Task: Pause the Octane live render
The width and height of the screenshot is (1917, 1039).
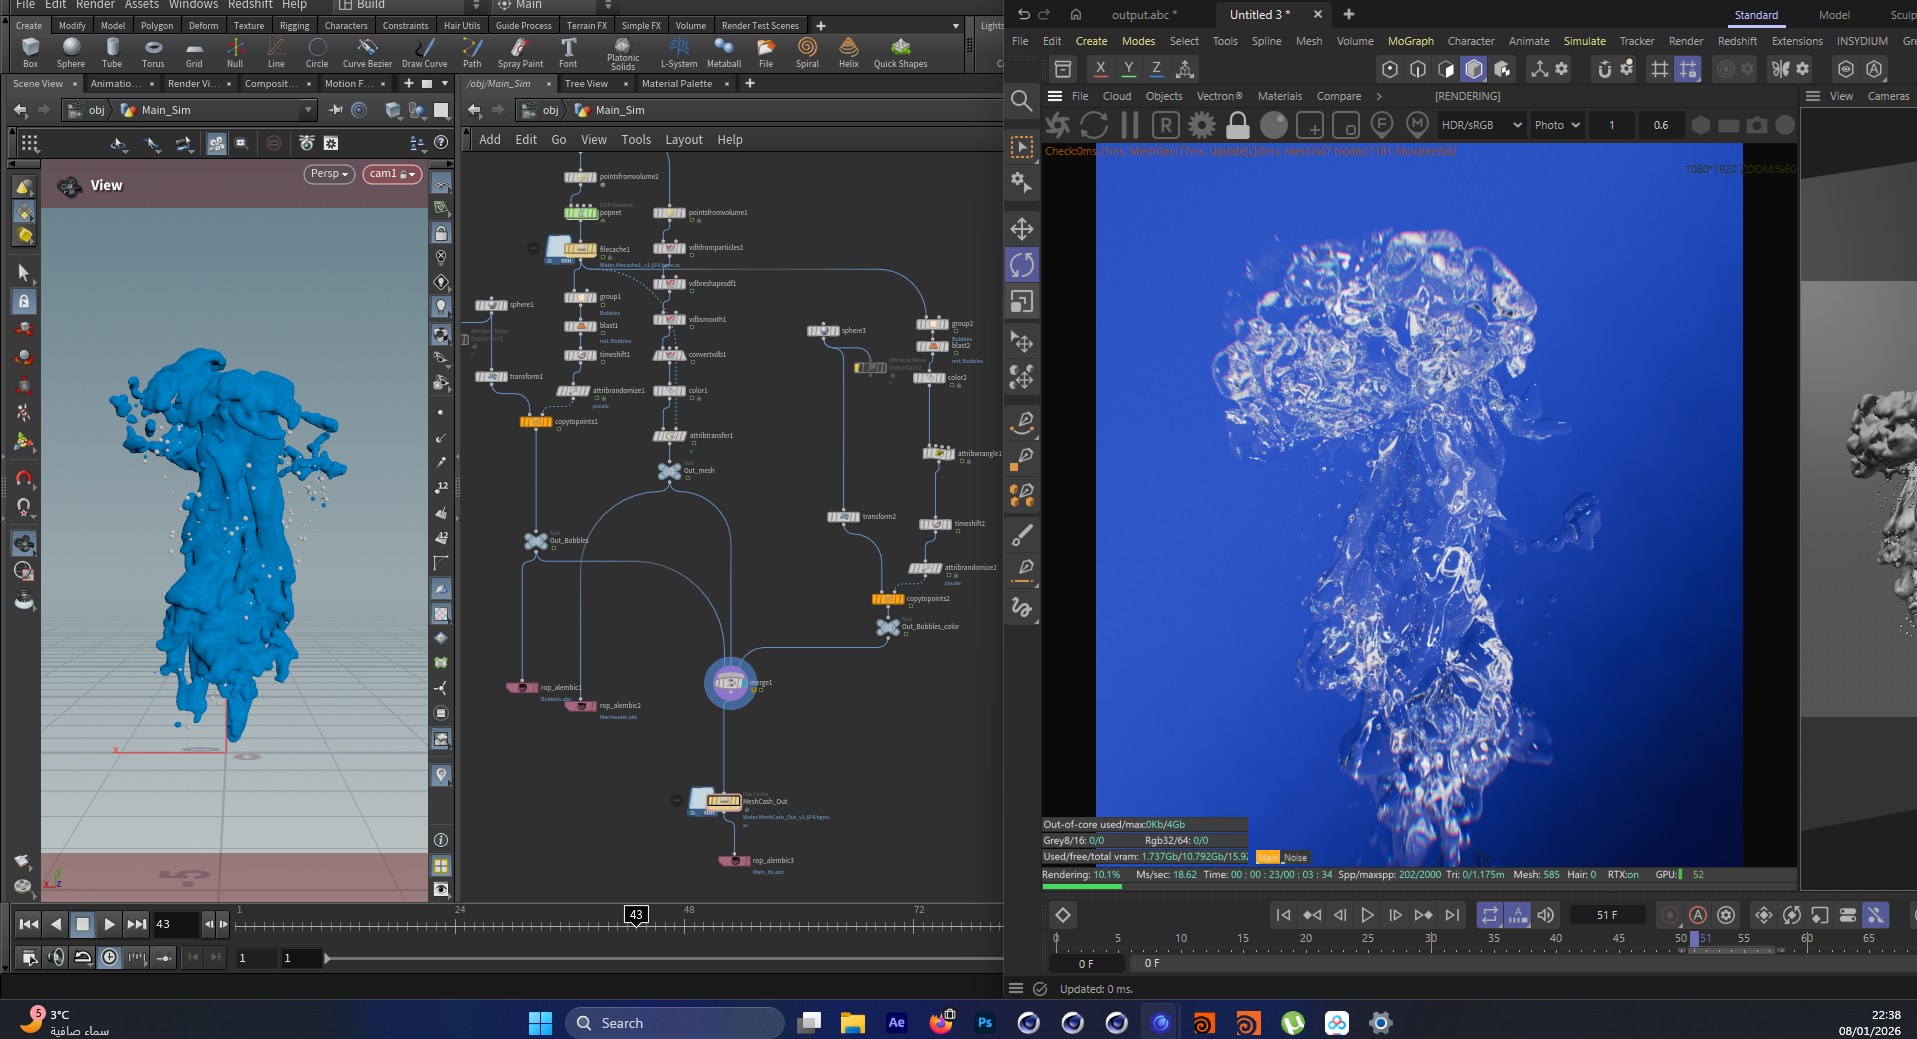Action: [1130, 125]
